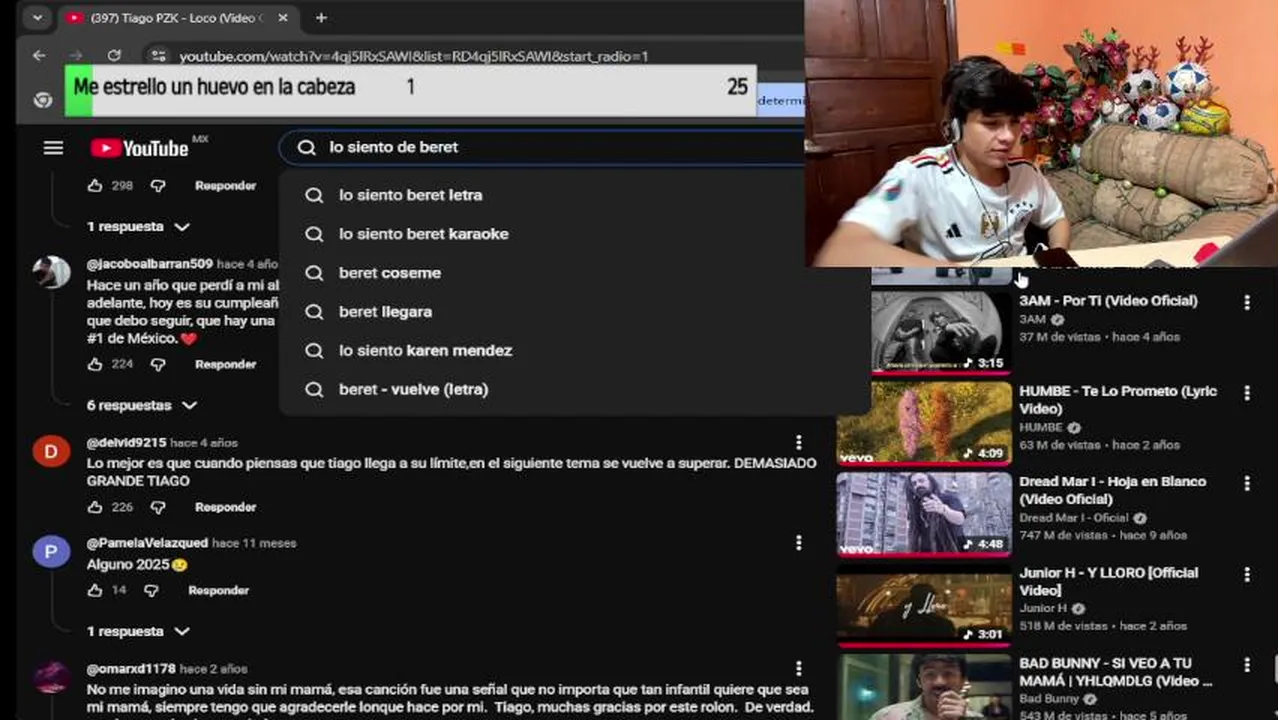This screenshot has height=720, width=1278.
Task: Click the omarxd1178 profile avatar
Action: click(51, 677)
